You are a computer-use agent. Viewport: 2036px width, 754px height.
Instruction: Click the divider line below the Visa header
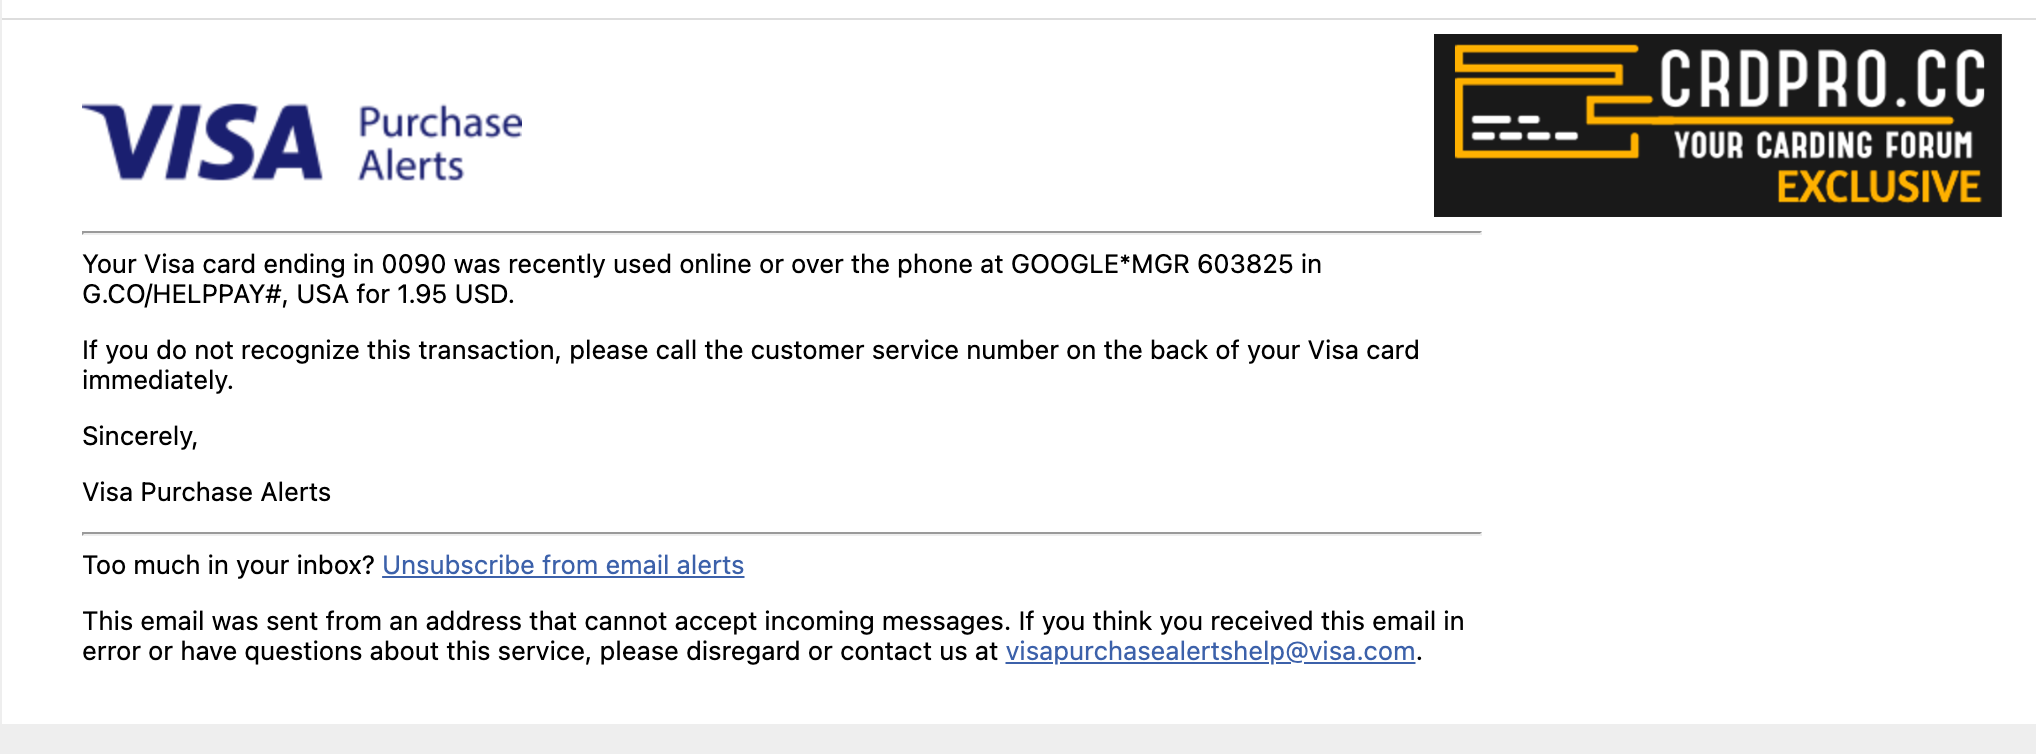[781, 232]
